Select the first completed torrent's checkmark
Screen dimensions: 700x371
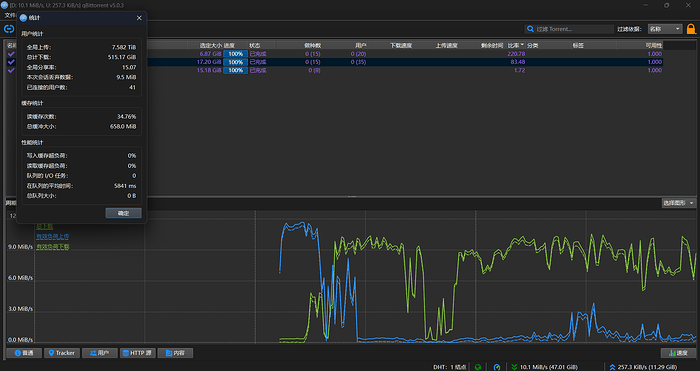[11, 54]
